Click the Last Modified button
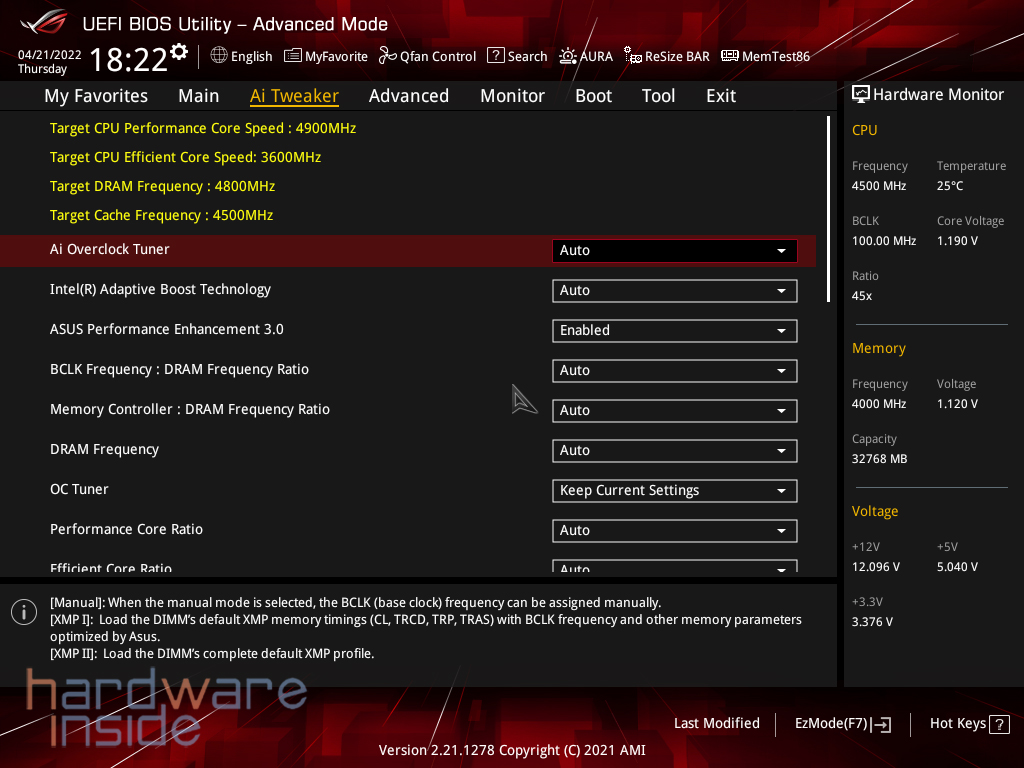 [x=716, y=723]
